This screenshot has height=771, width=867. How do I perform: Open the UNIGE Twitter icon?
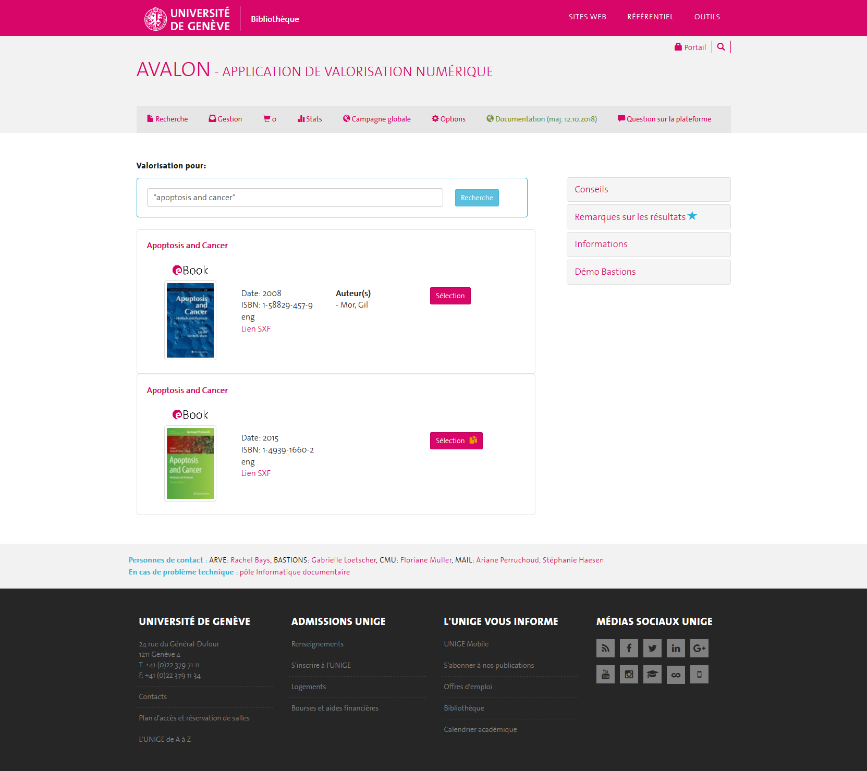coord(652,648)
